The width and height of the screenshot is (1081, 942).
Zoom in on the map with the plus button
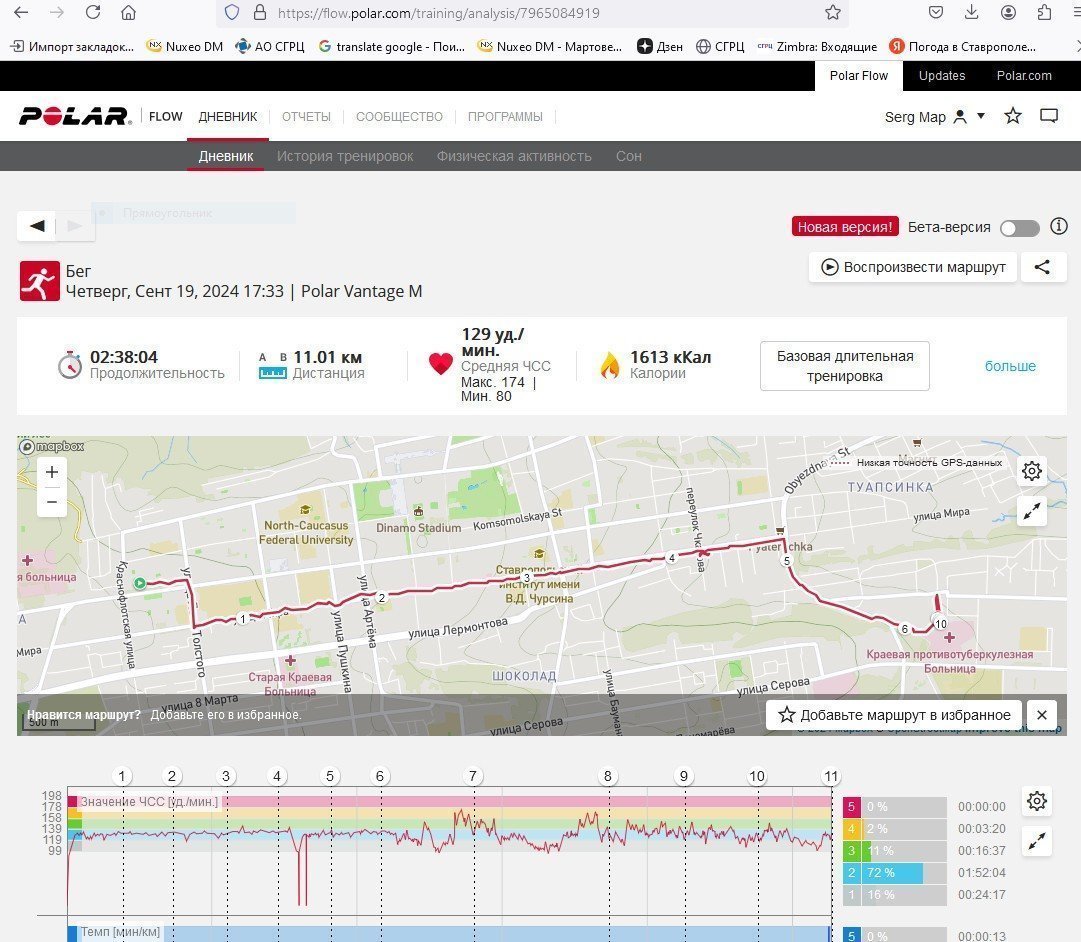(x=52, y=472)
